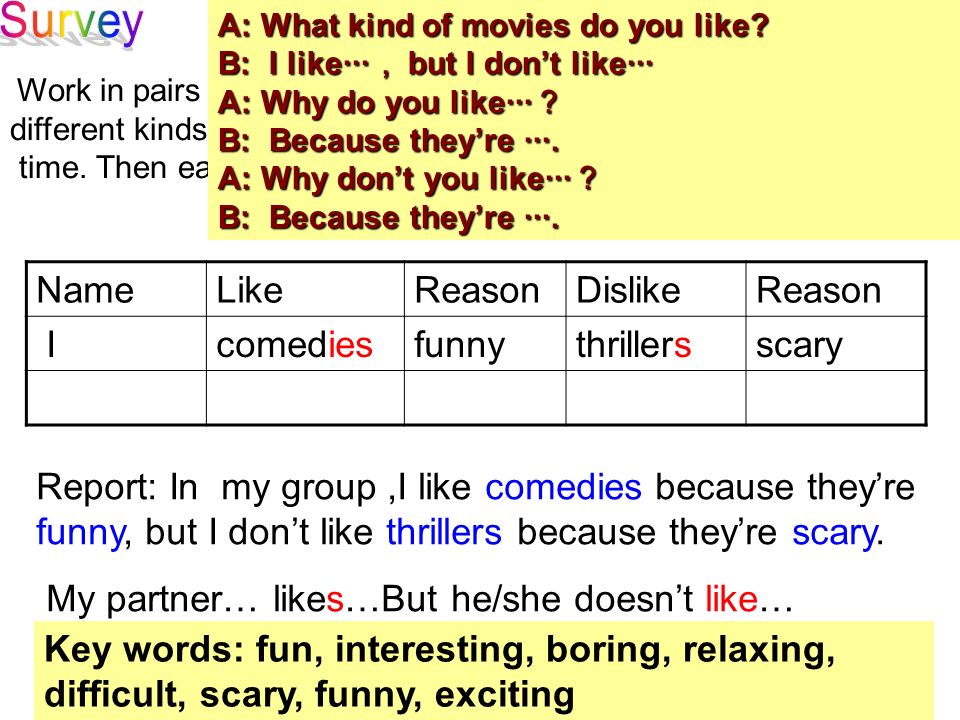Select the Name column header cell
960x720 pixels.
pos(116,290)
